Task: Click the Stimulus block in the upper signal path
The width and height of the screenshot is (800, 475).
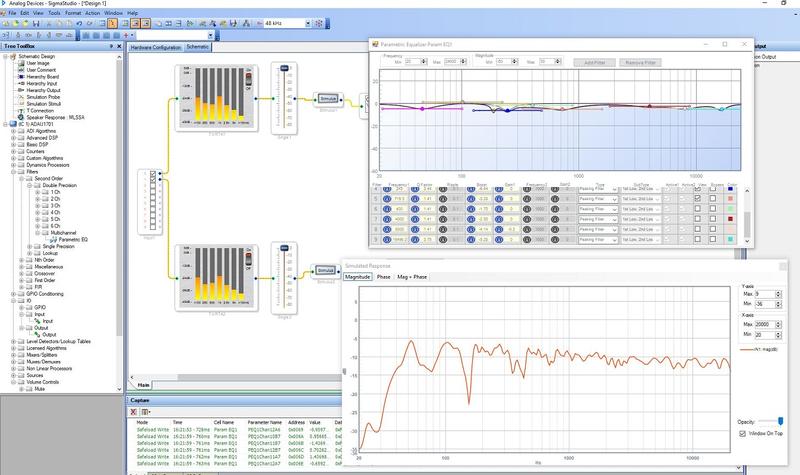Action: 327,99
